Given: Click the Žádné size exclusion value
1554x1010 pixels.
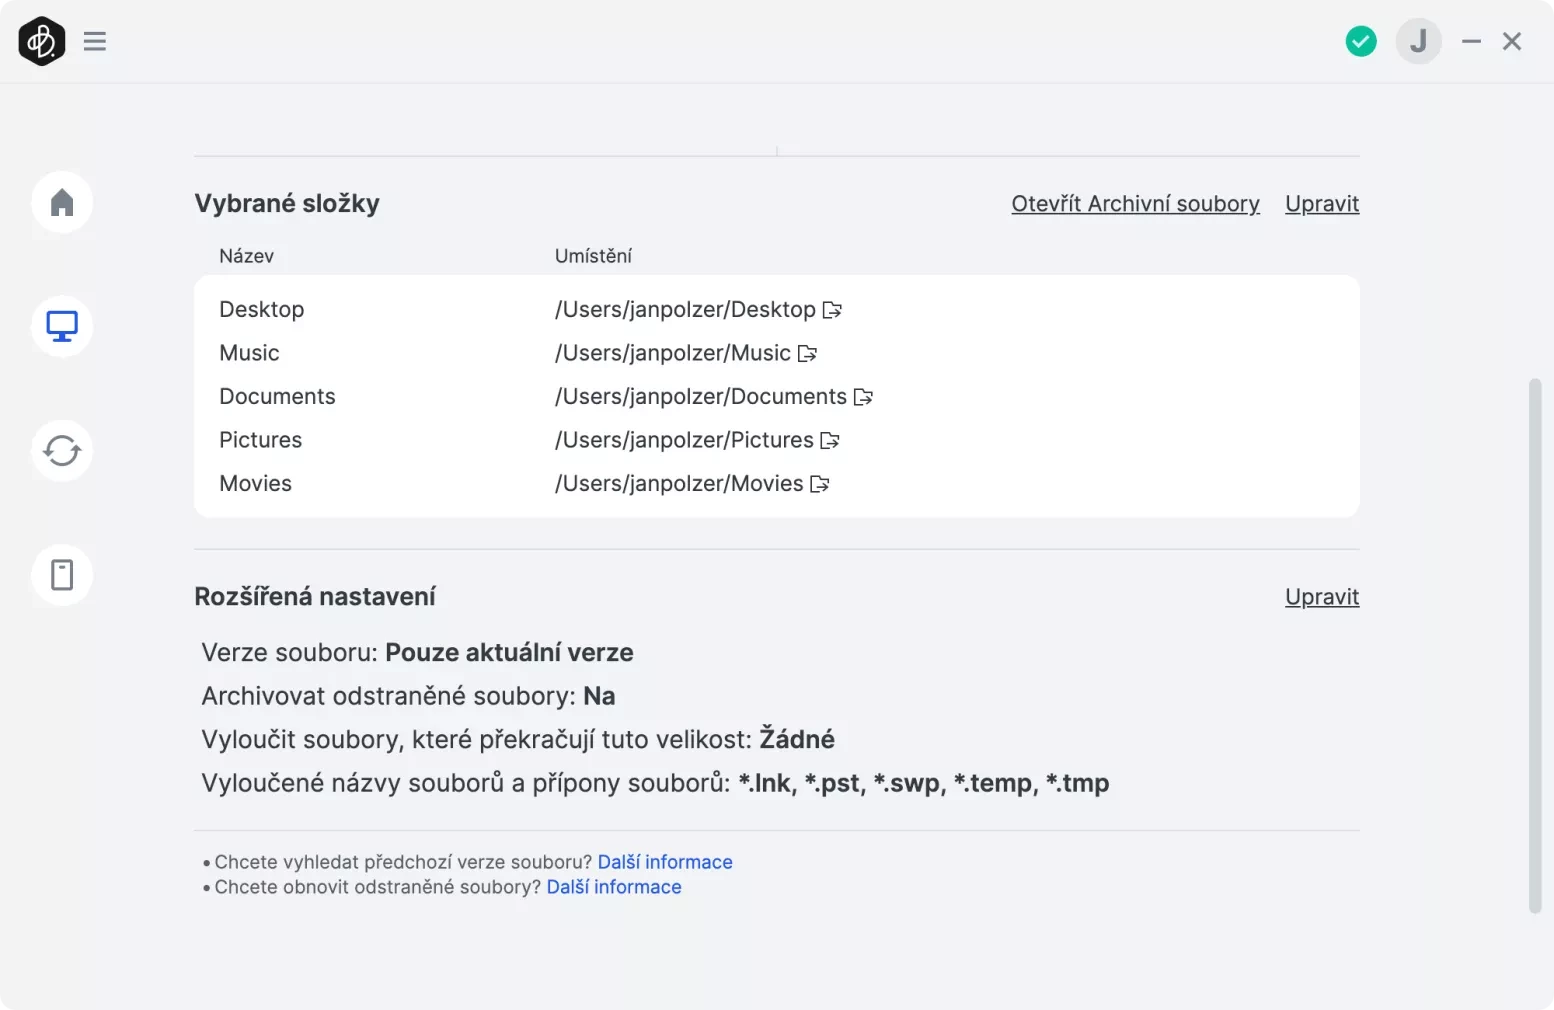Looking at the screenshot, I should tap(797, 739).
